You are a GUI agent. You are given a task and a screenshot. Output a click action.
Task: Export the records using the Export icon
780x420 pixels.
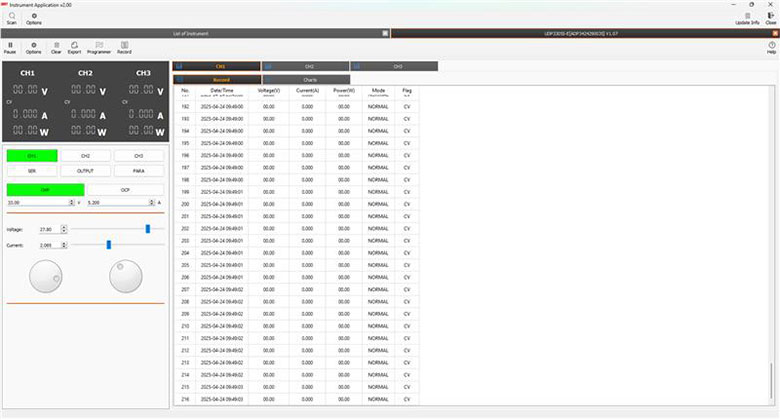point(75,47)
